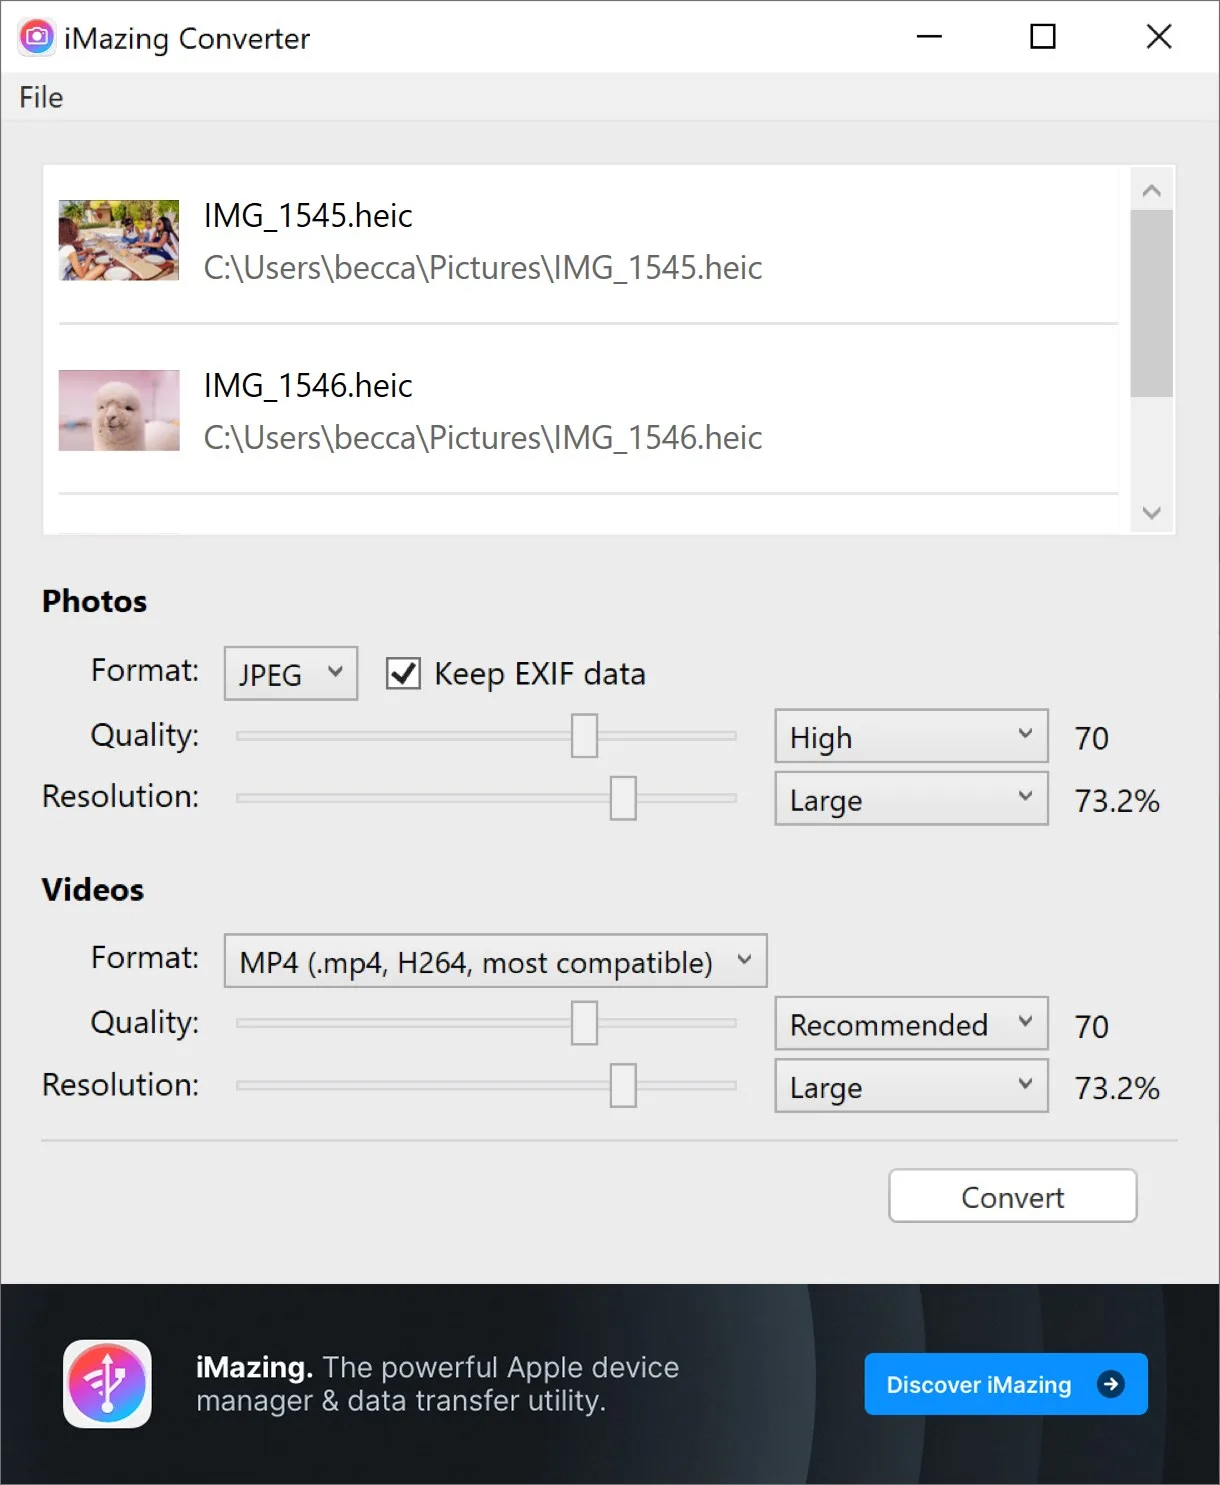Select the IMG_1546.heic alpaca thumbnail
This screenshot has width=1220, height=1485.
click(119, 410)
